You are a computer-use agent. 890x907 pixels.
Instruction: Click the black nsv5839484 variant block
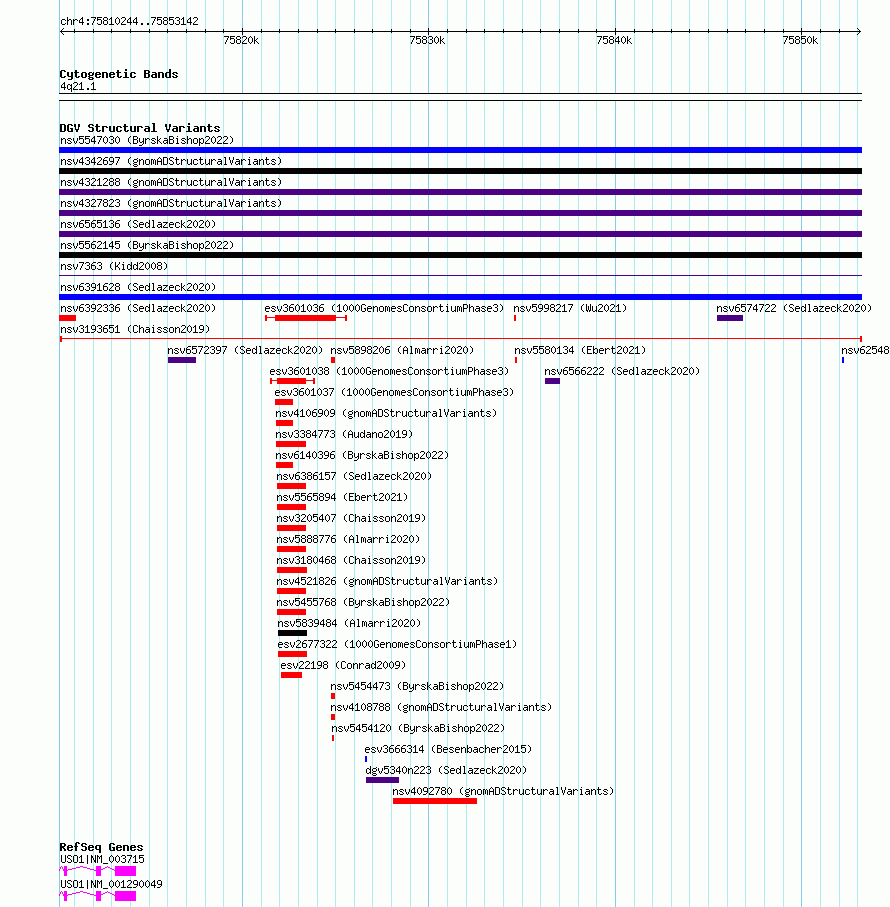(x=292, y=633)
